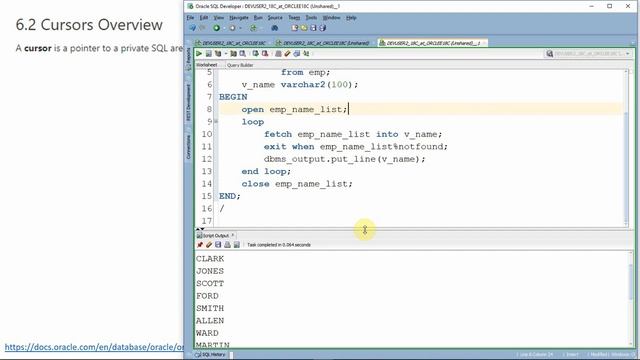Click the last icon in Script Output toolbar
This screenshot has height=360, width=640.
point(236,244)
